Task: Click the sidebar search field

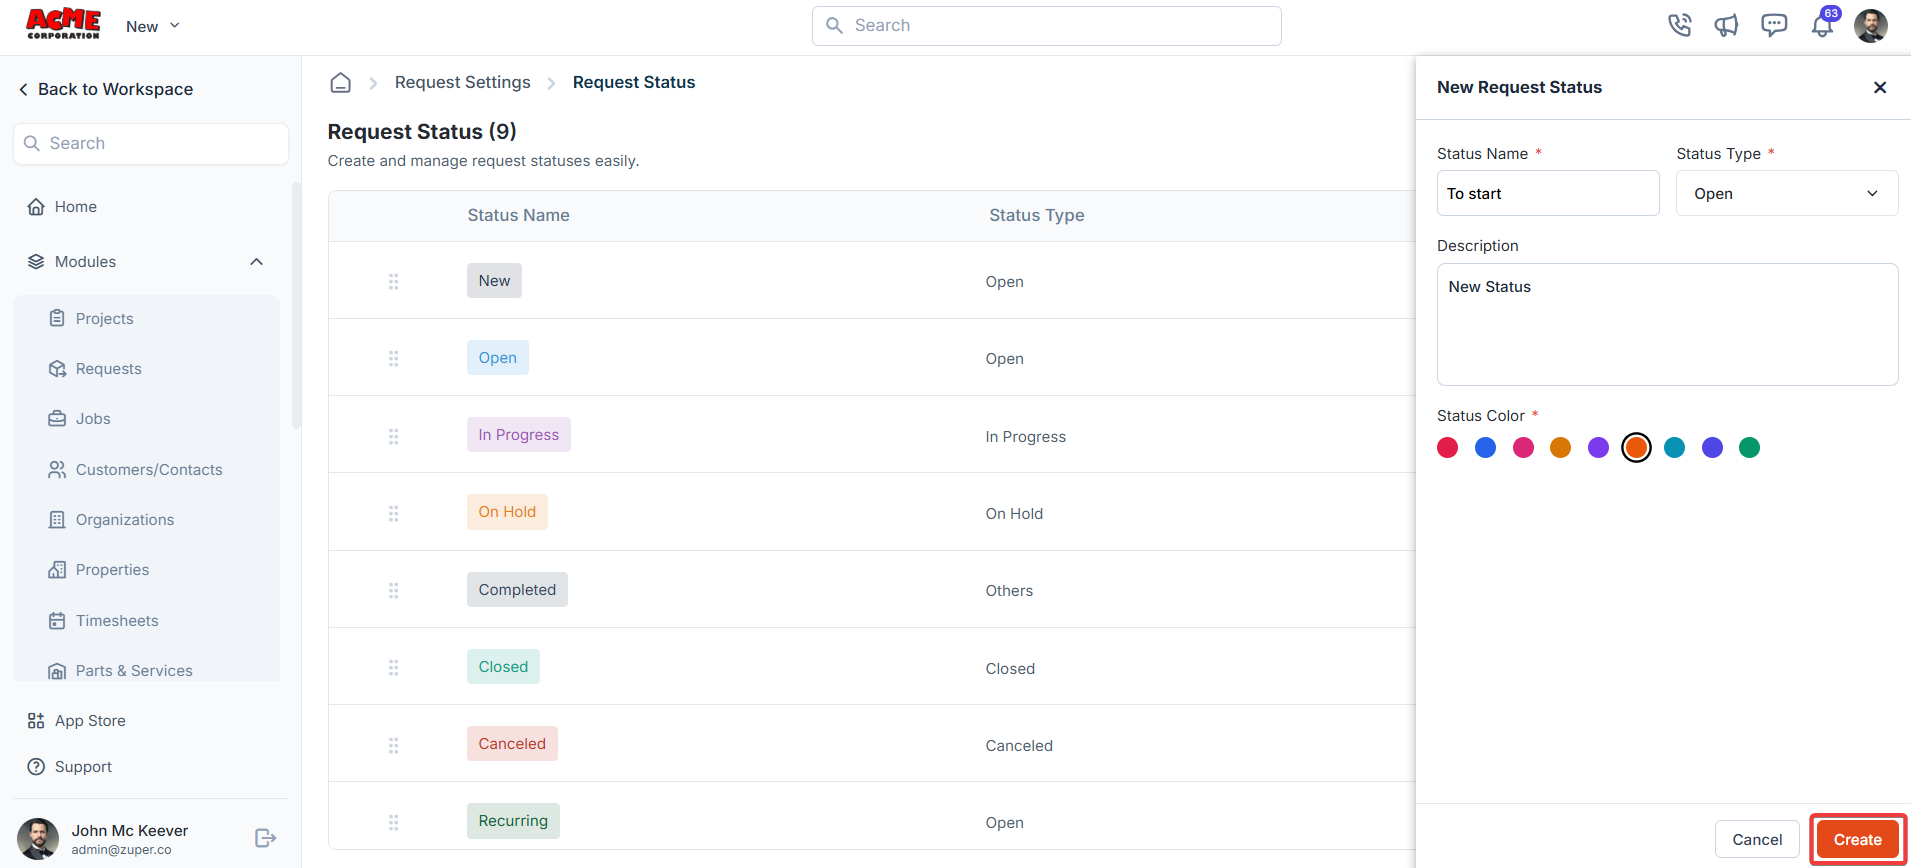Action: 151,144
